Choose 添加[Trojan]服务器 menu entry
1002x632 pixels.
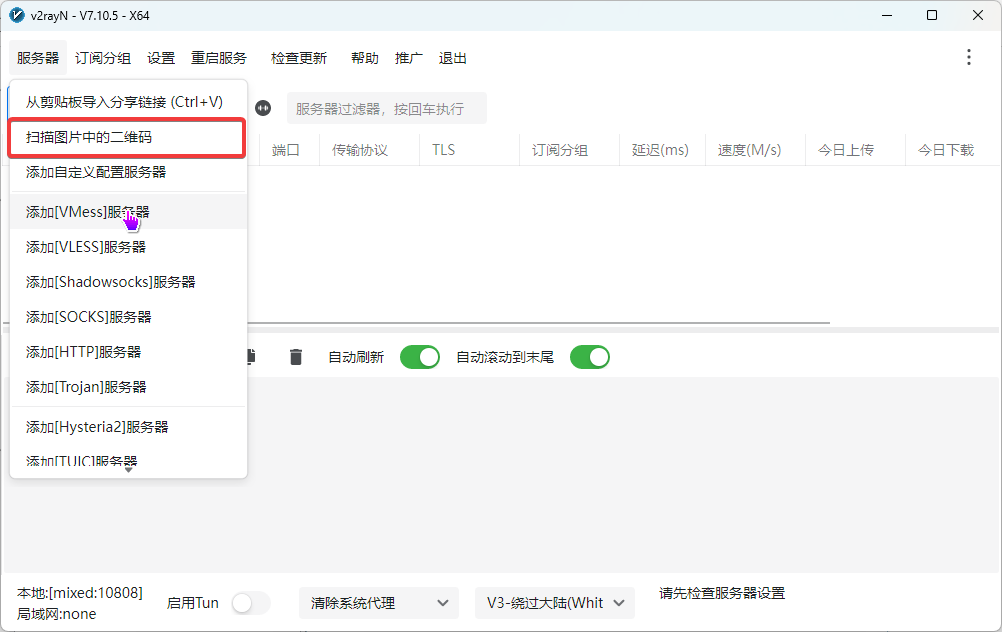coord(86,387)
